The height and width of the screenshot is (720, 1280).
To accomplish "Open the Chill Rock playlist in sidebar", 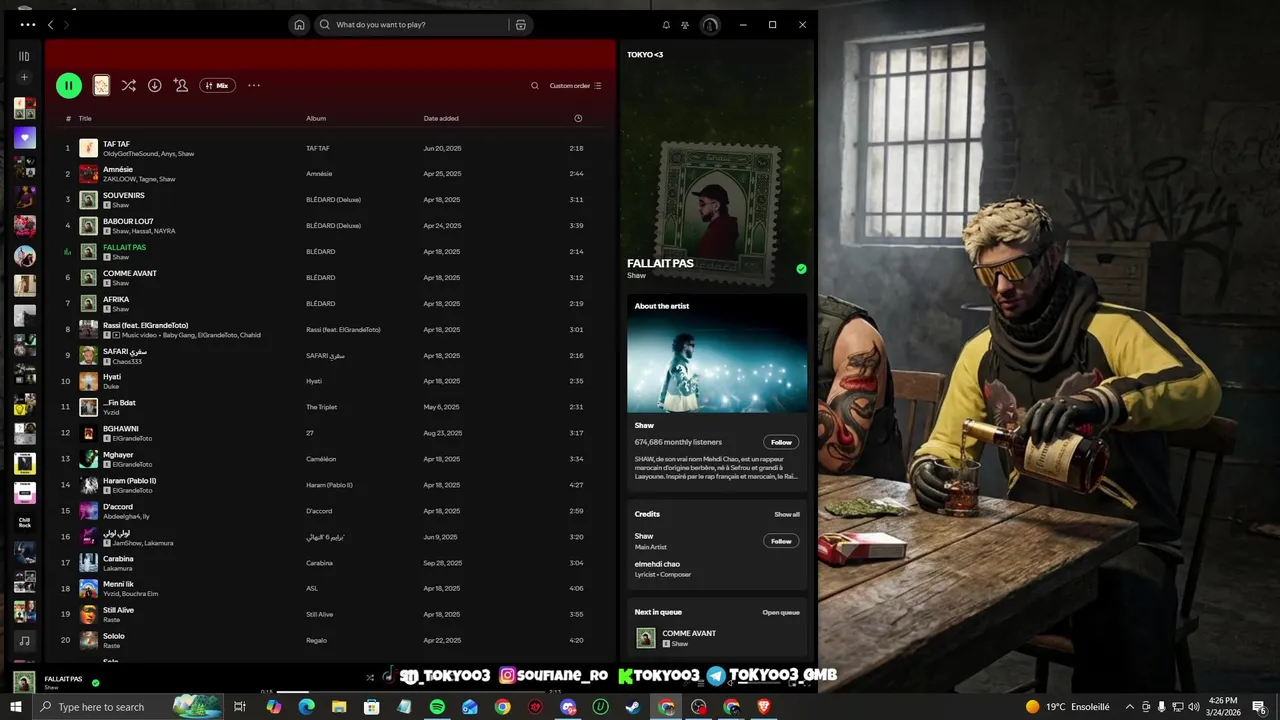I will [x=25, y=522].
